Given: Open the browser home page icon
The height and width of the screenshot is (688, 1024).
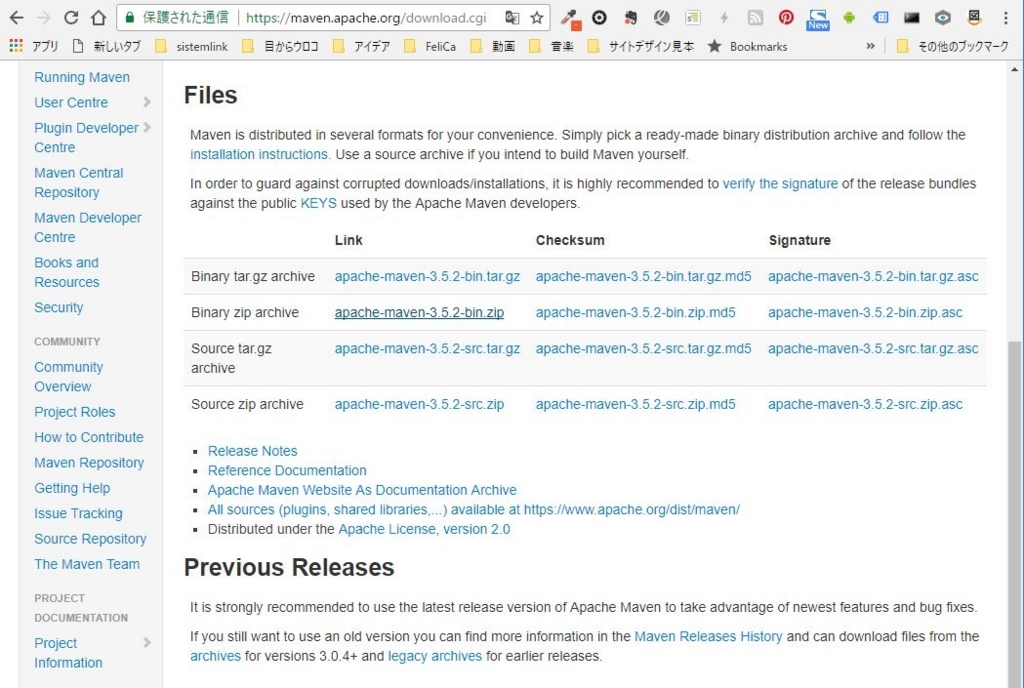Looking at the screenshot, I should coord(99,18).
